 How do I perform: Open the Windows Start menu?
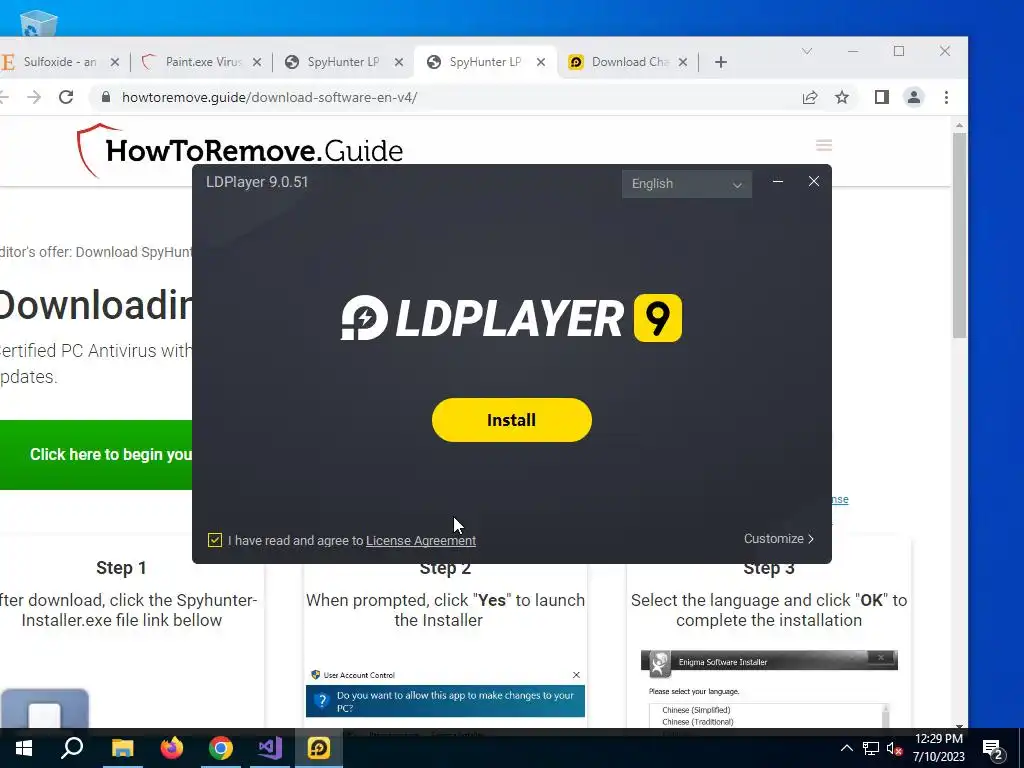(24, 748)
